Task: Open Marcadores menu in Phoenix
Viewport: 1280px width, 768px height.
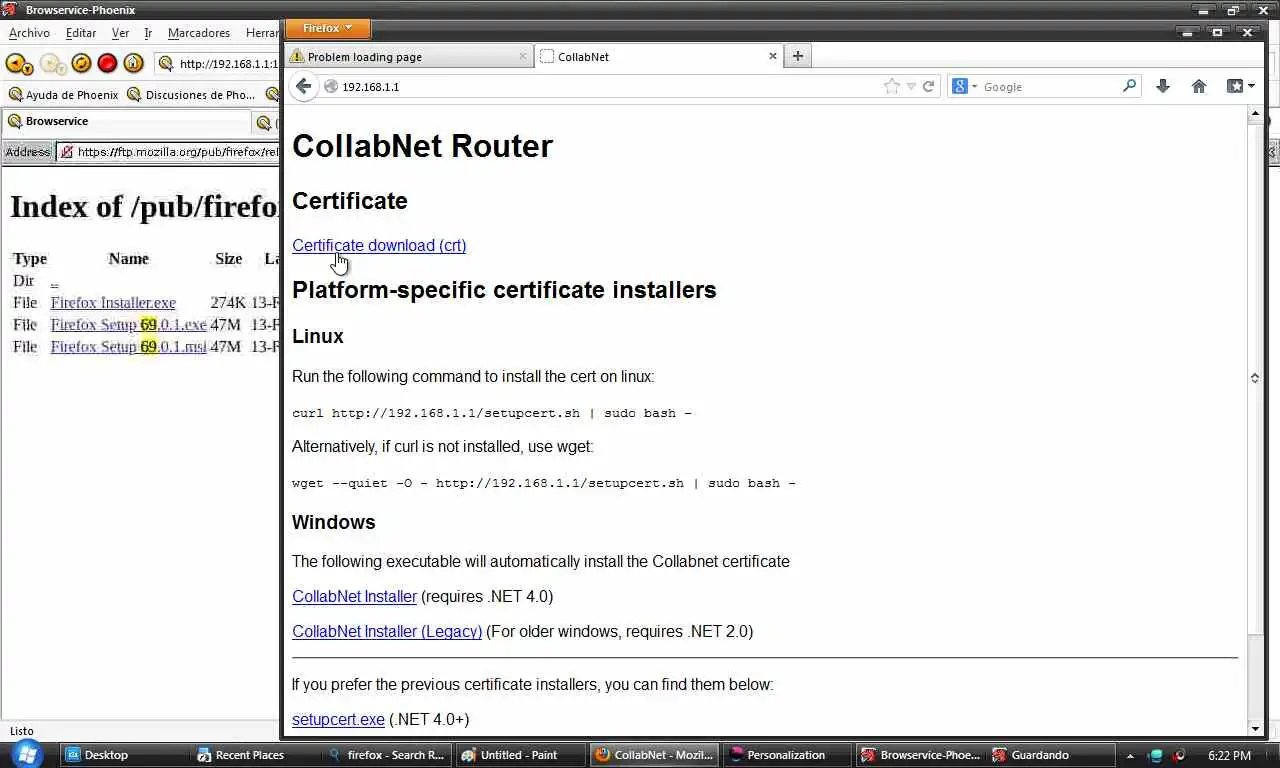Action: (199, 33)
